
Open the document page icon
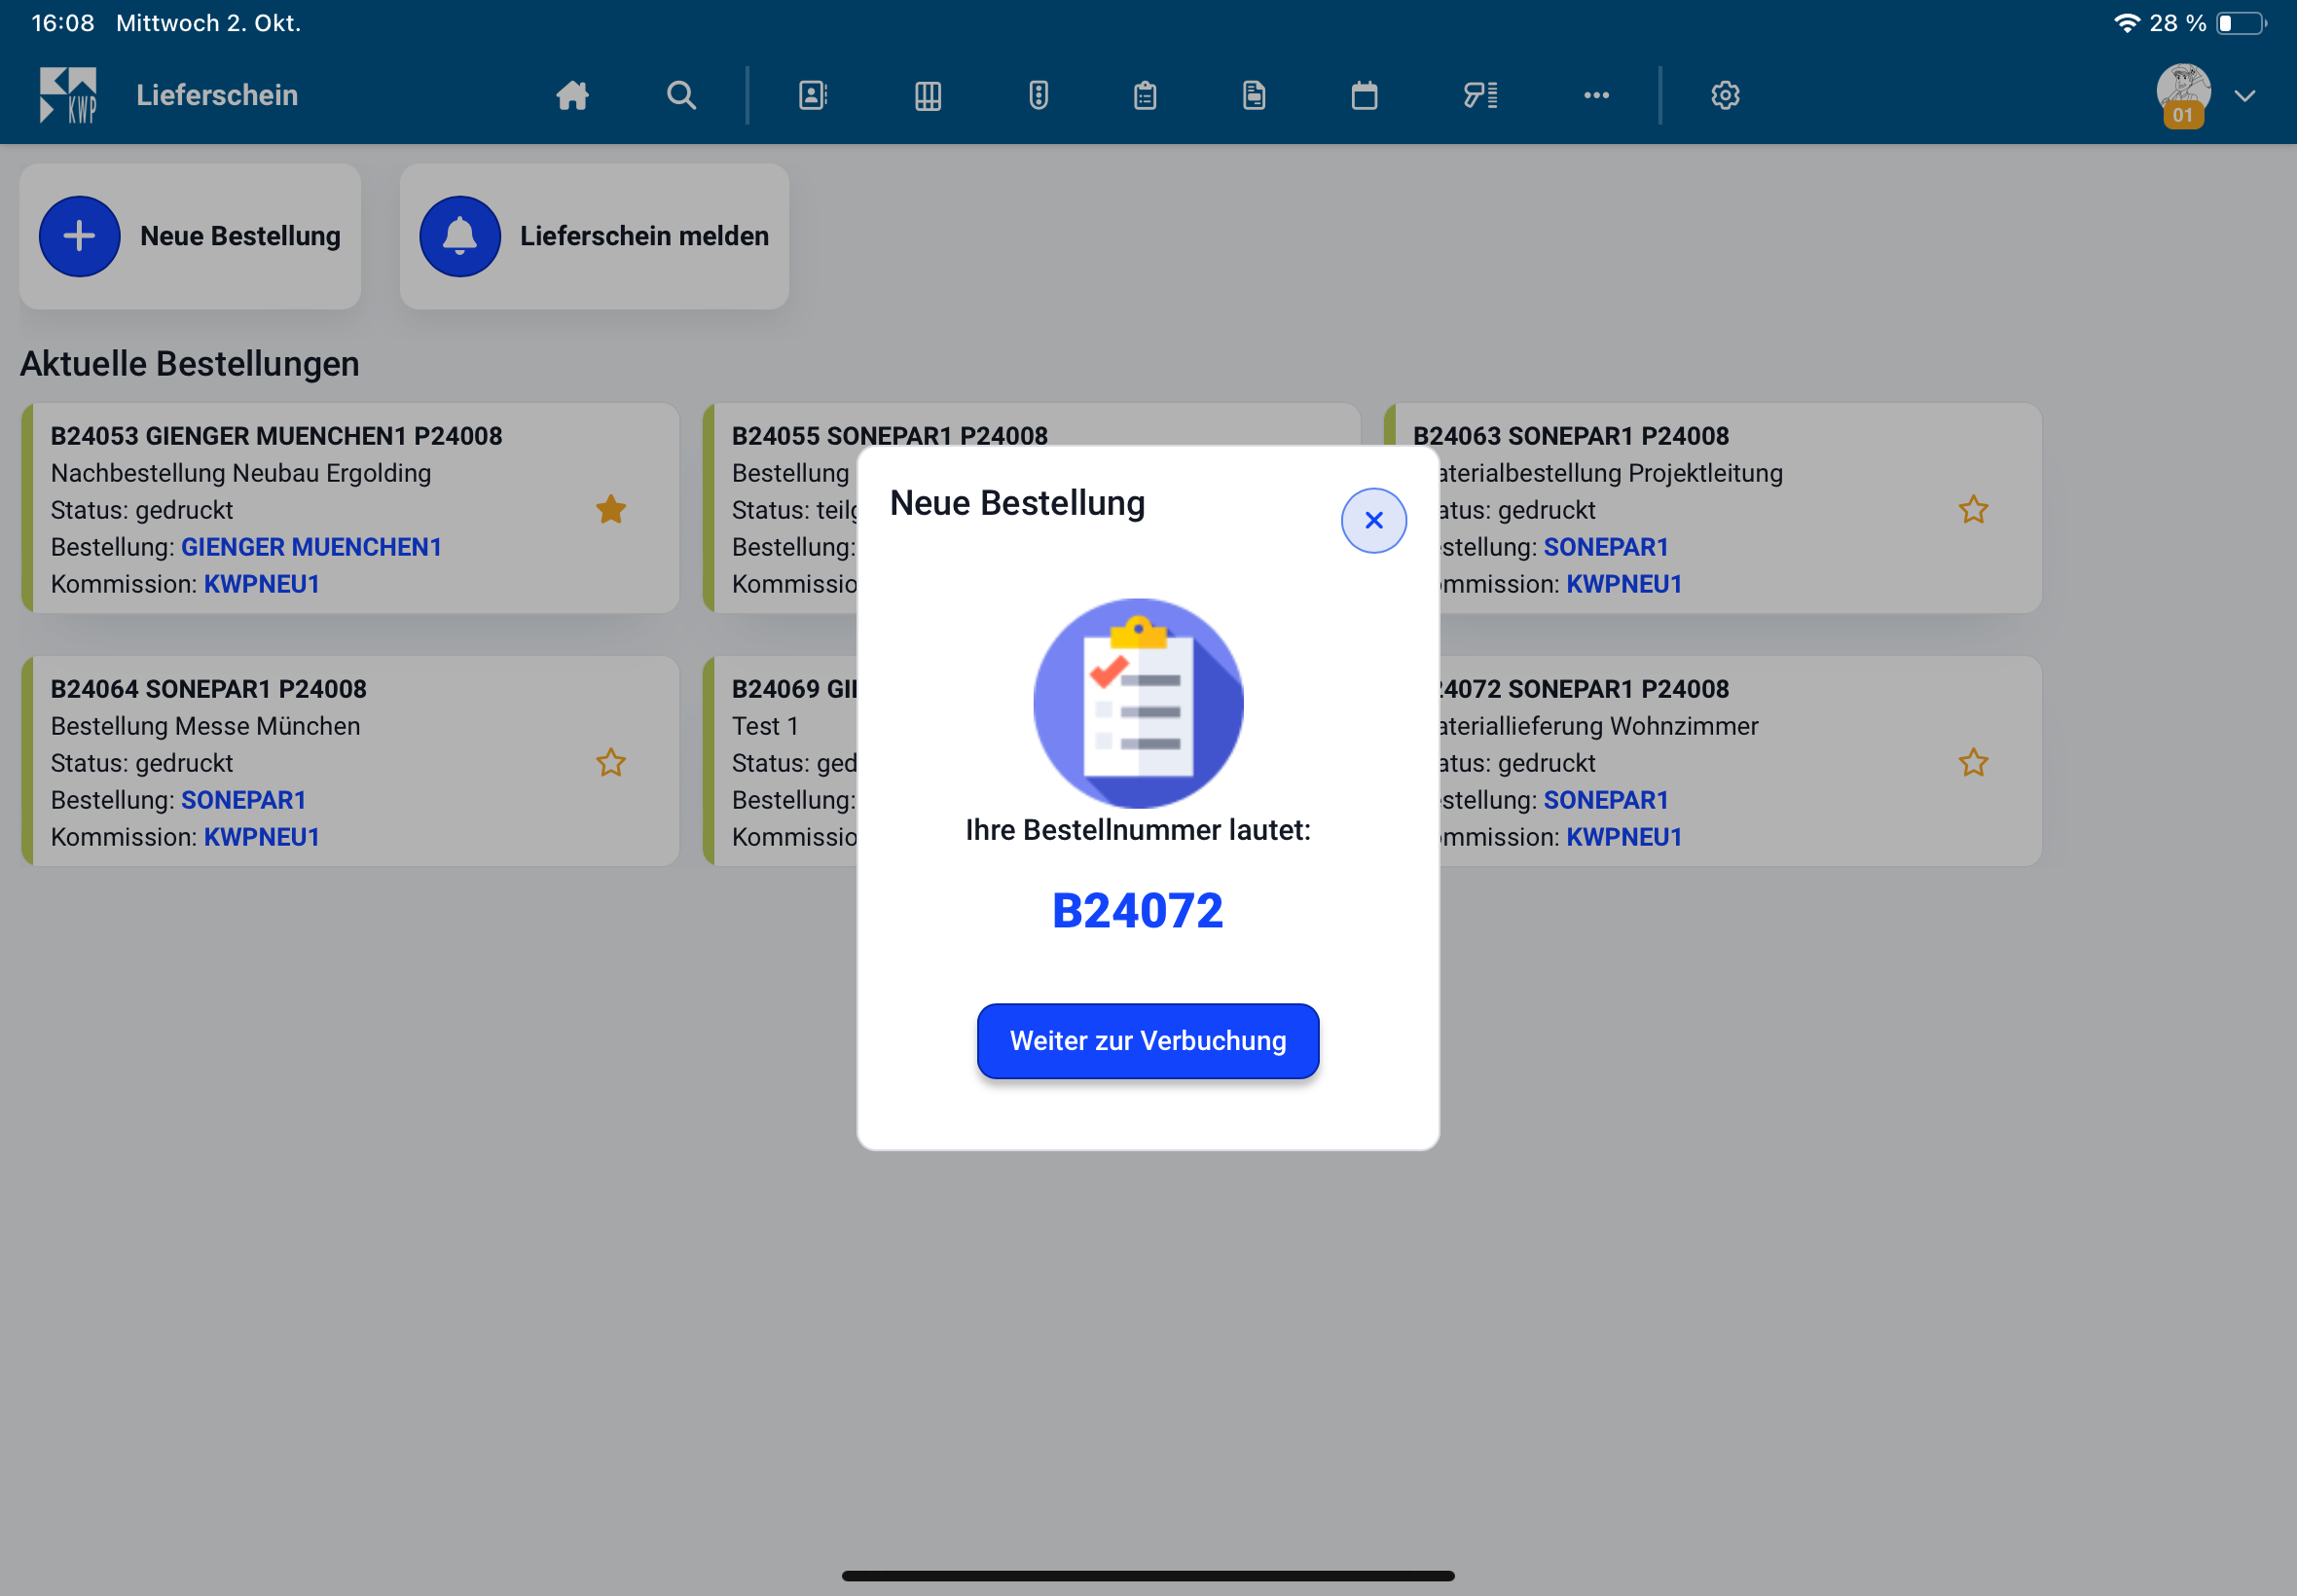coord(1253,95)
